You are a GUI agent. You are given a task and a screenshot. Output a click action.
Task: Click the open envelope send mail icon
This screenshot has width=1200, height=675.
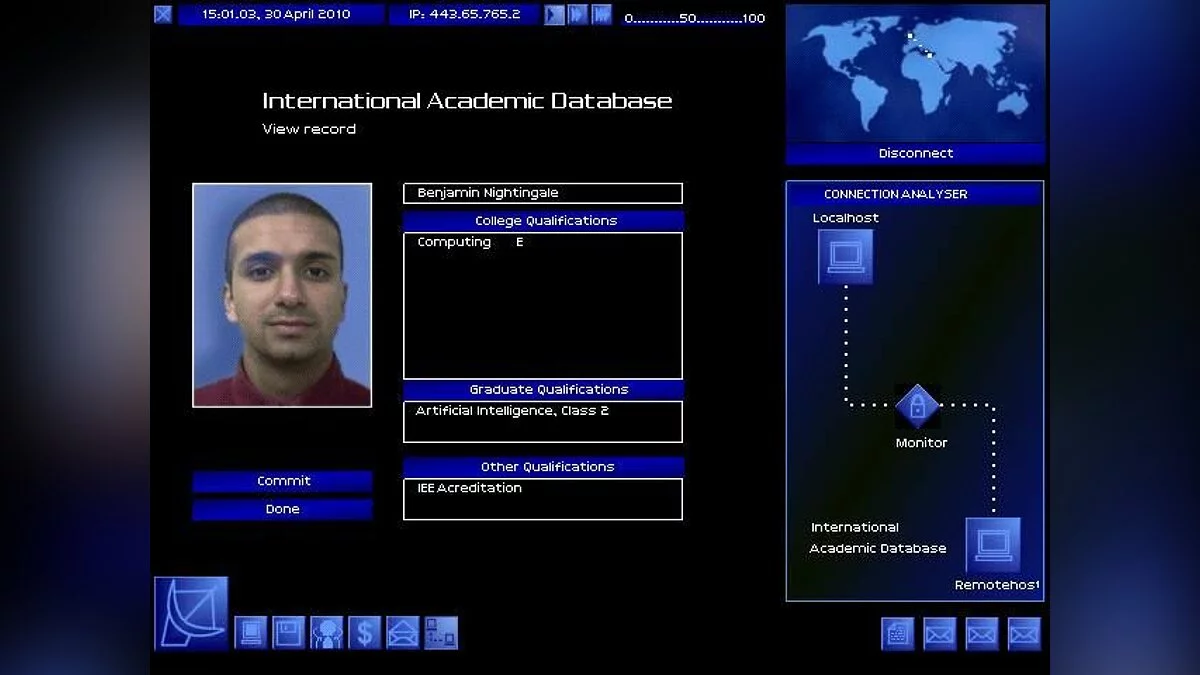[403, 633]
